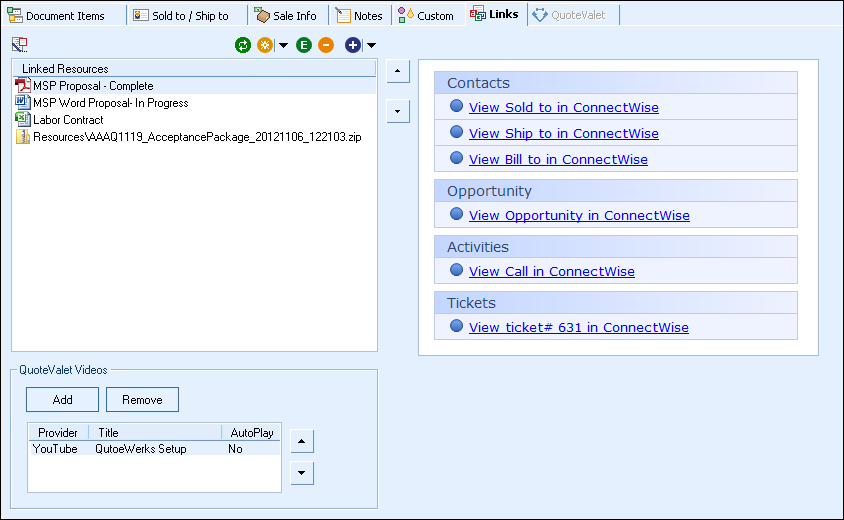The width and height of the screenshot is (844, 520).
Task: Select the Labor Contract spreadsheet resource
Action: [x=195, y=120]
